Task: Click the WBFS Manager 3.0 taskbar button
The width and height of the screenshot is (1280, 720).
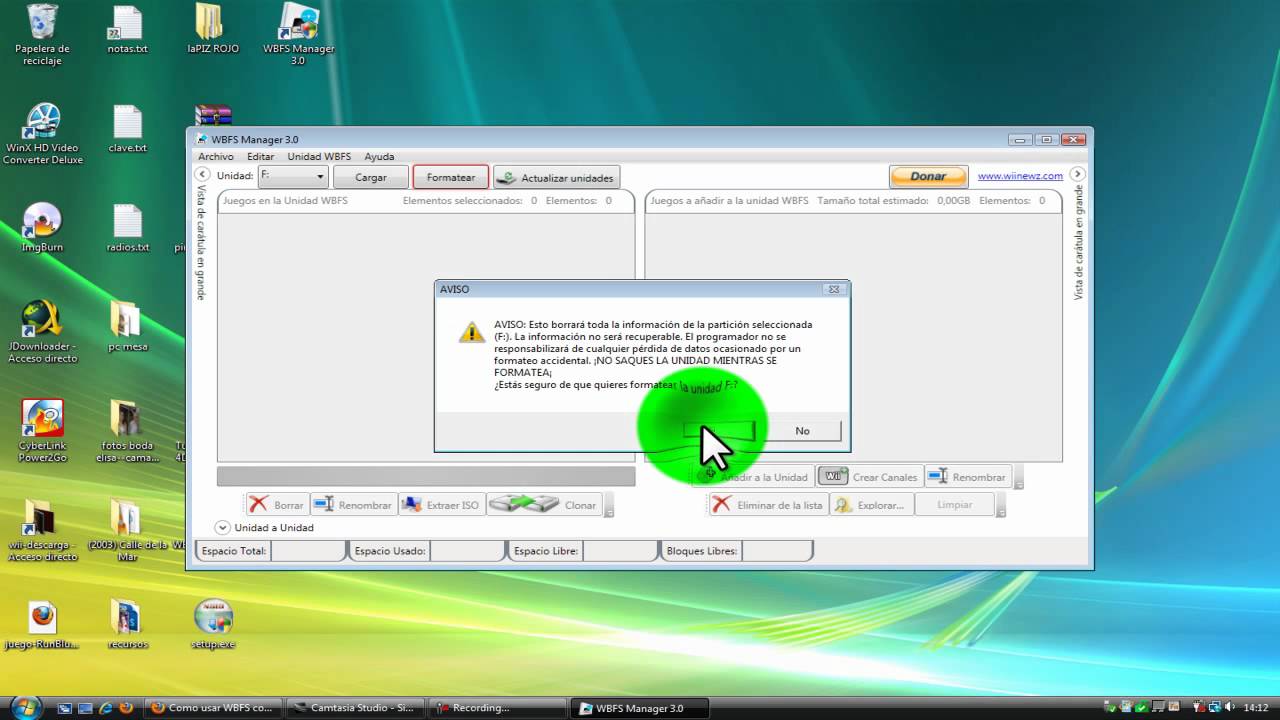Action: tap(640, 708)
